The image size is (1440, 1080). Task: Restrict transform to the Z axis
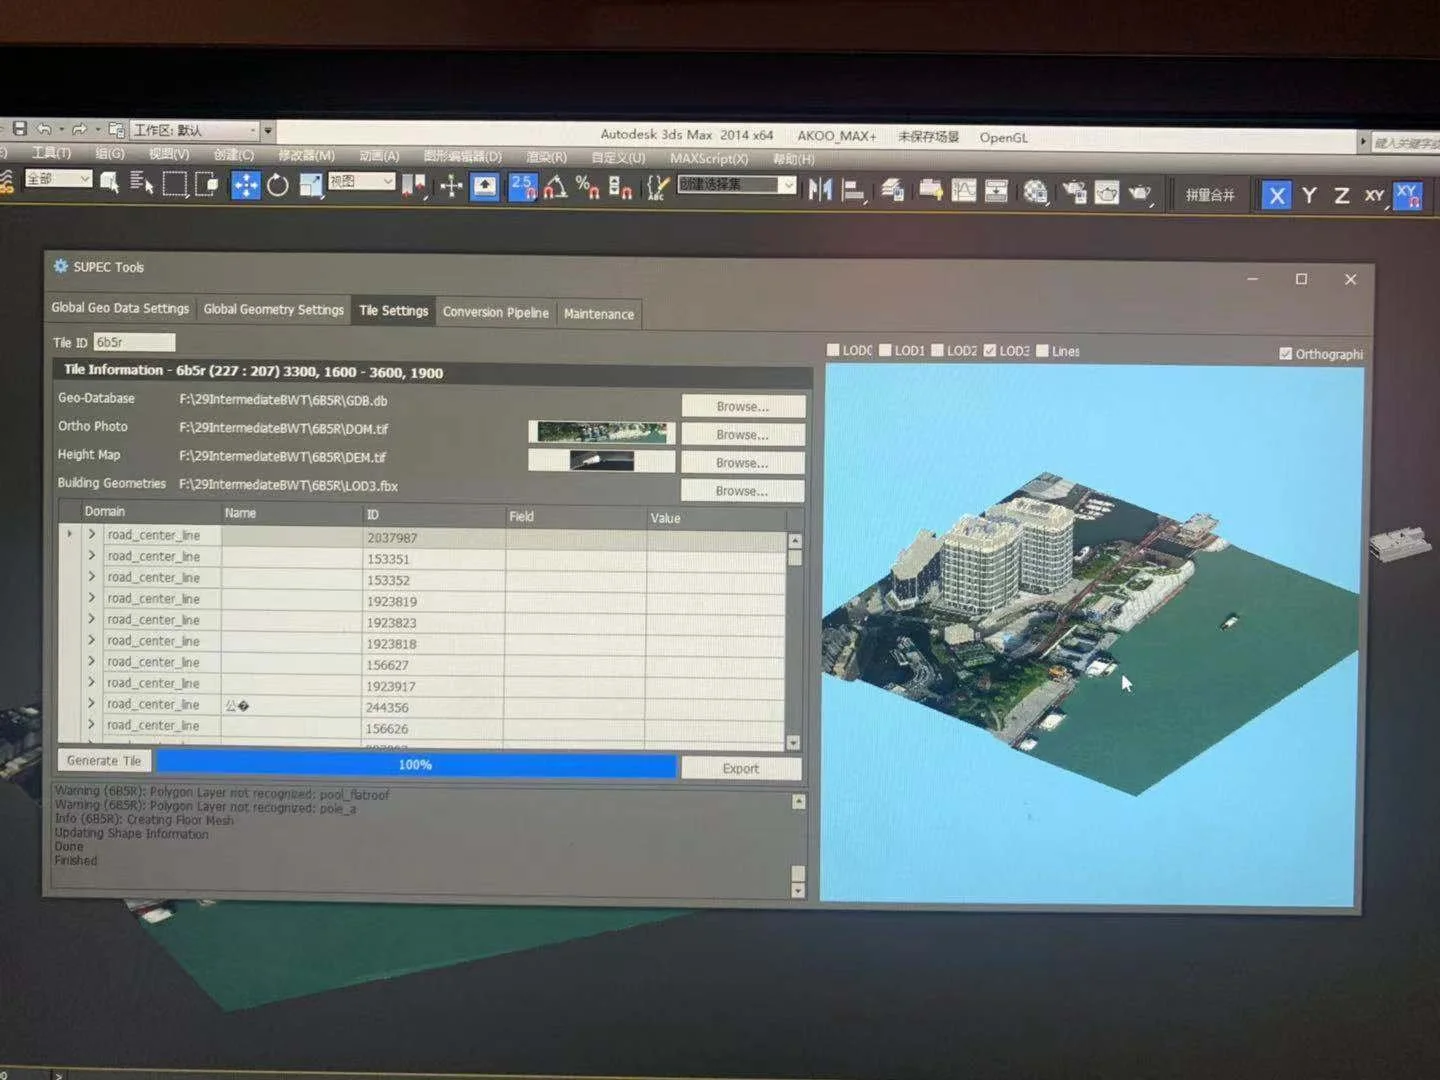pos(1342,196)
